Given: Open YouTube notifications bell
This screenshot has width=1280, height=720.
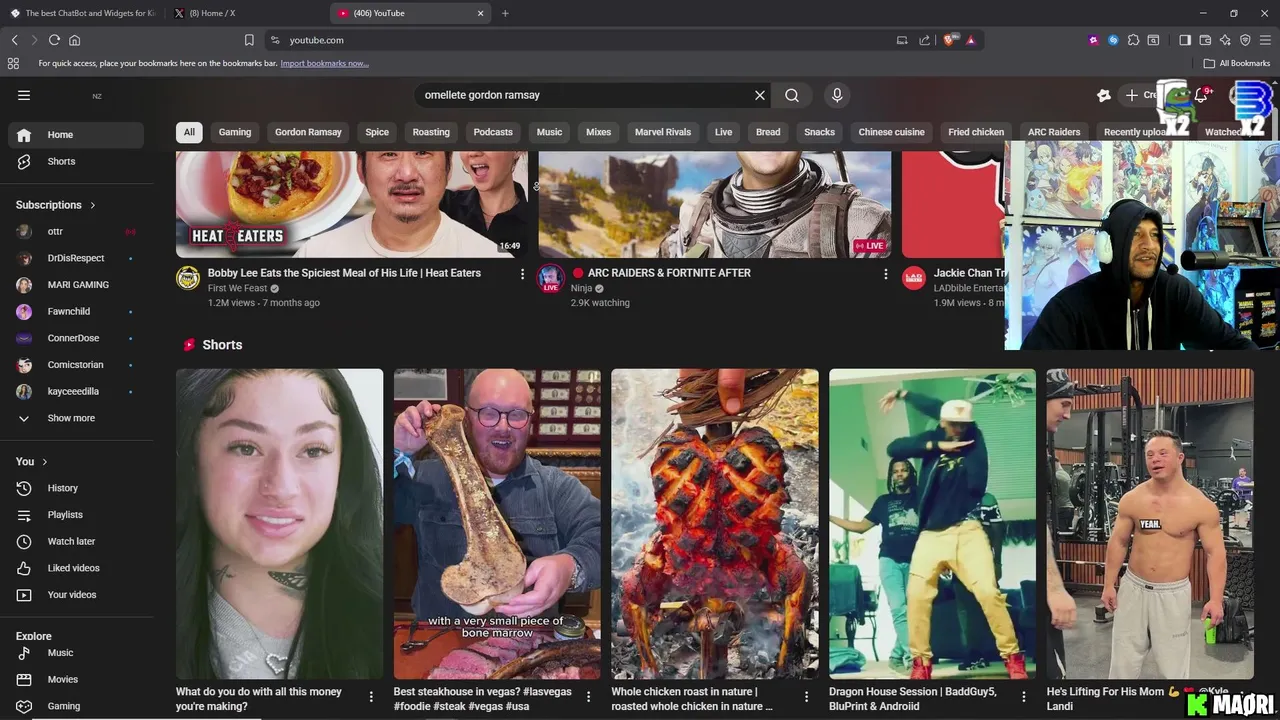Looking at the screenshot, I should click(1203, 95).
